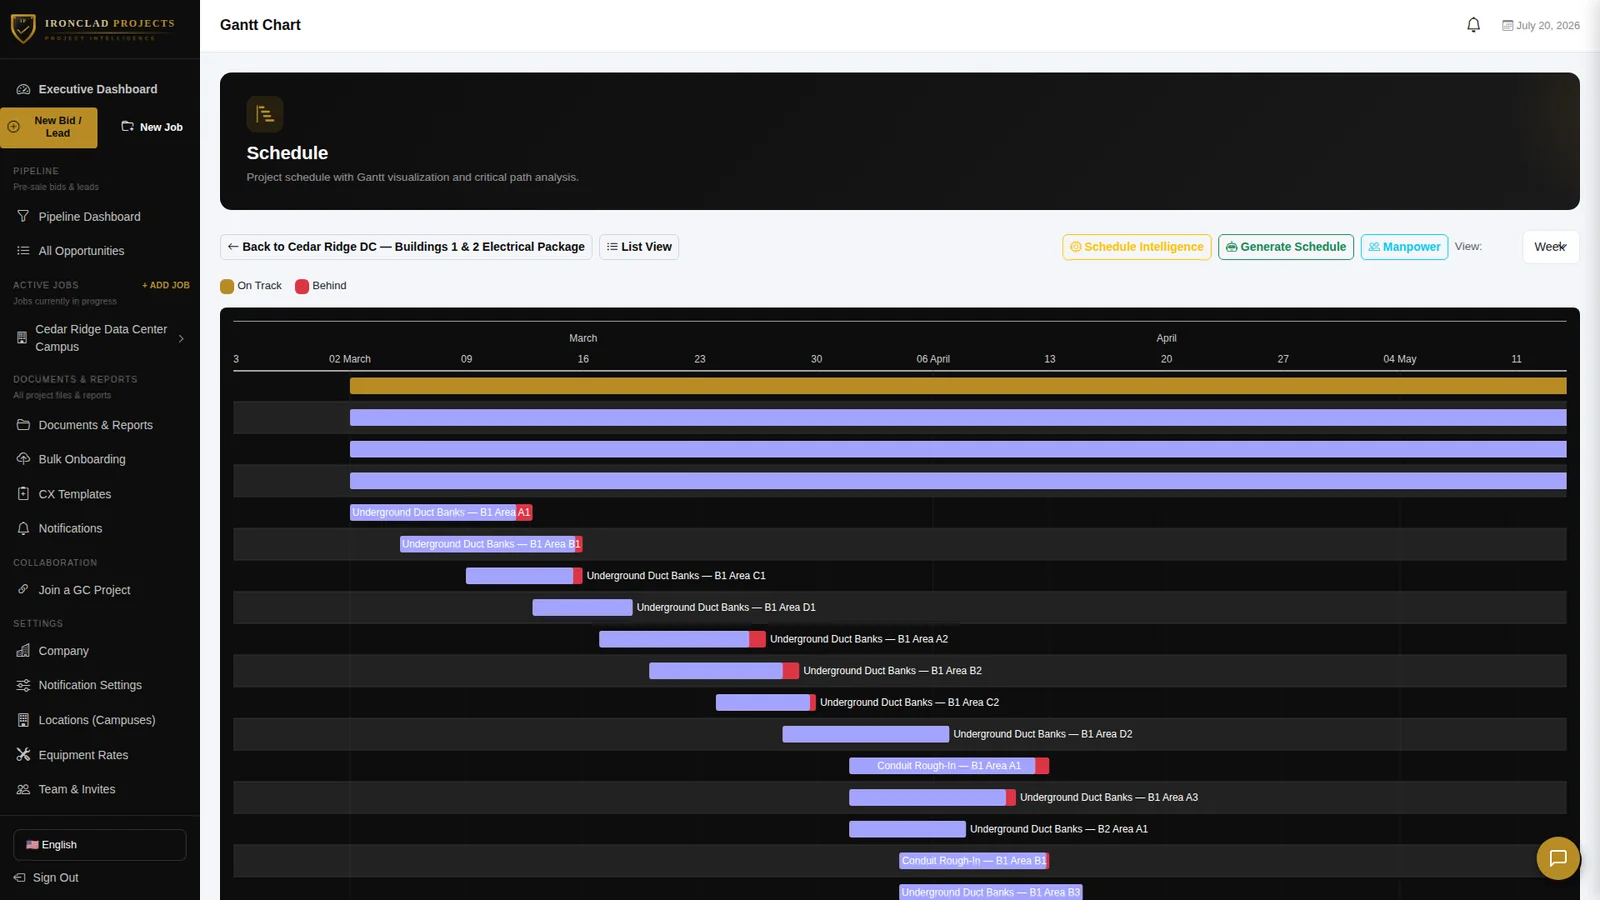This screenshot has height=900, width=1600.
Task: Click the Equipment Rates tools icon
Action: [x=23, y=755]
